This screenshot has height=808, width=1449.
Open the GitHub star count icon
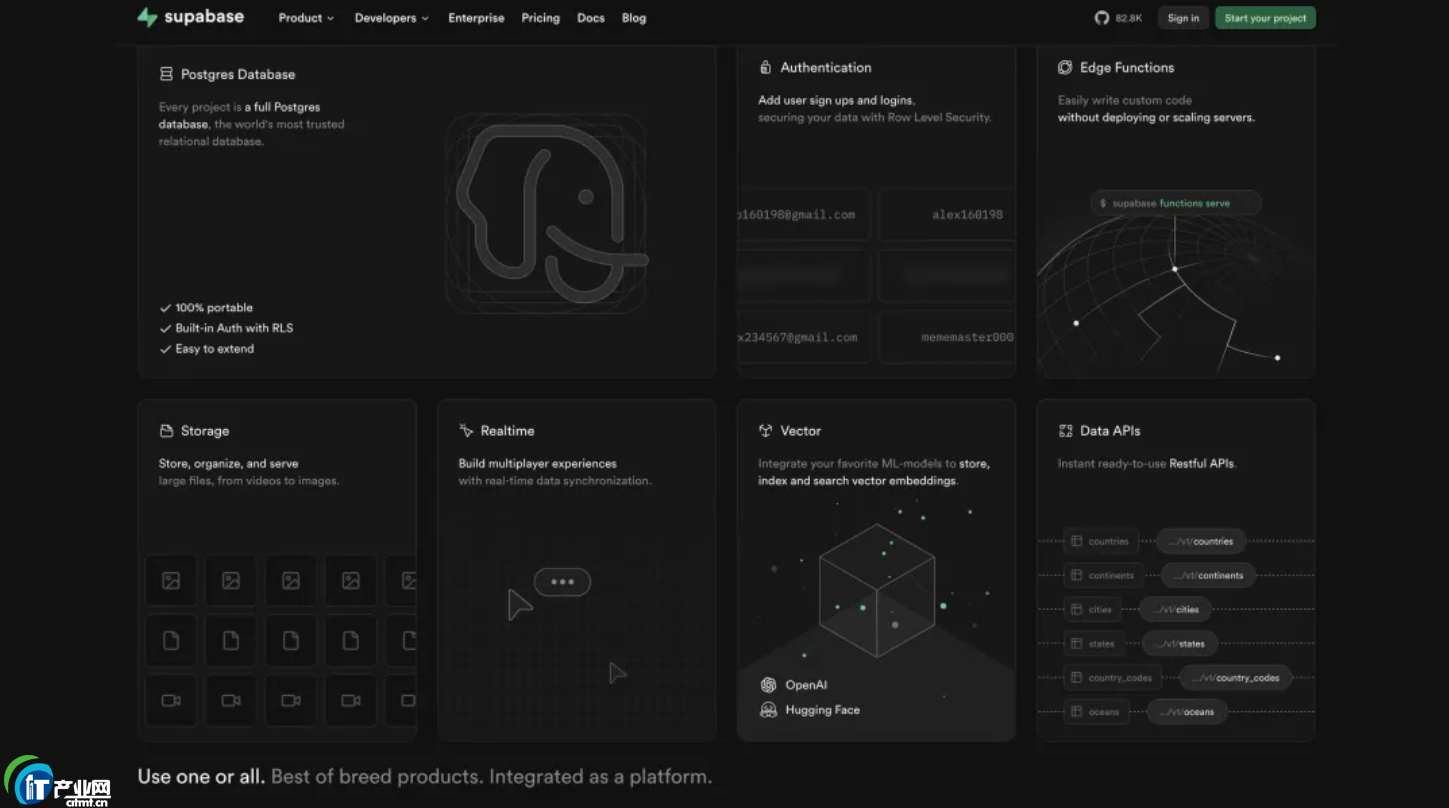click(x=1102, y=18)
